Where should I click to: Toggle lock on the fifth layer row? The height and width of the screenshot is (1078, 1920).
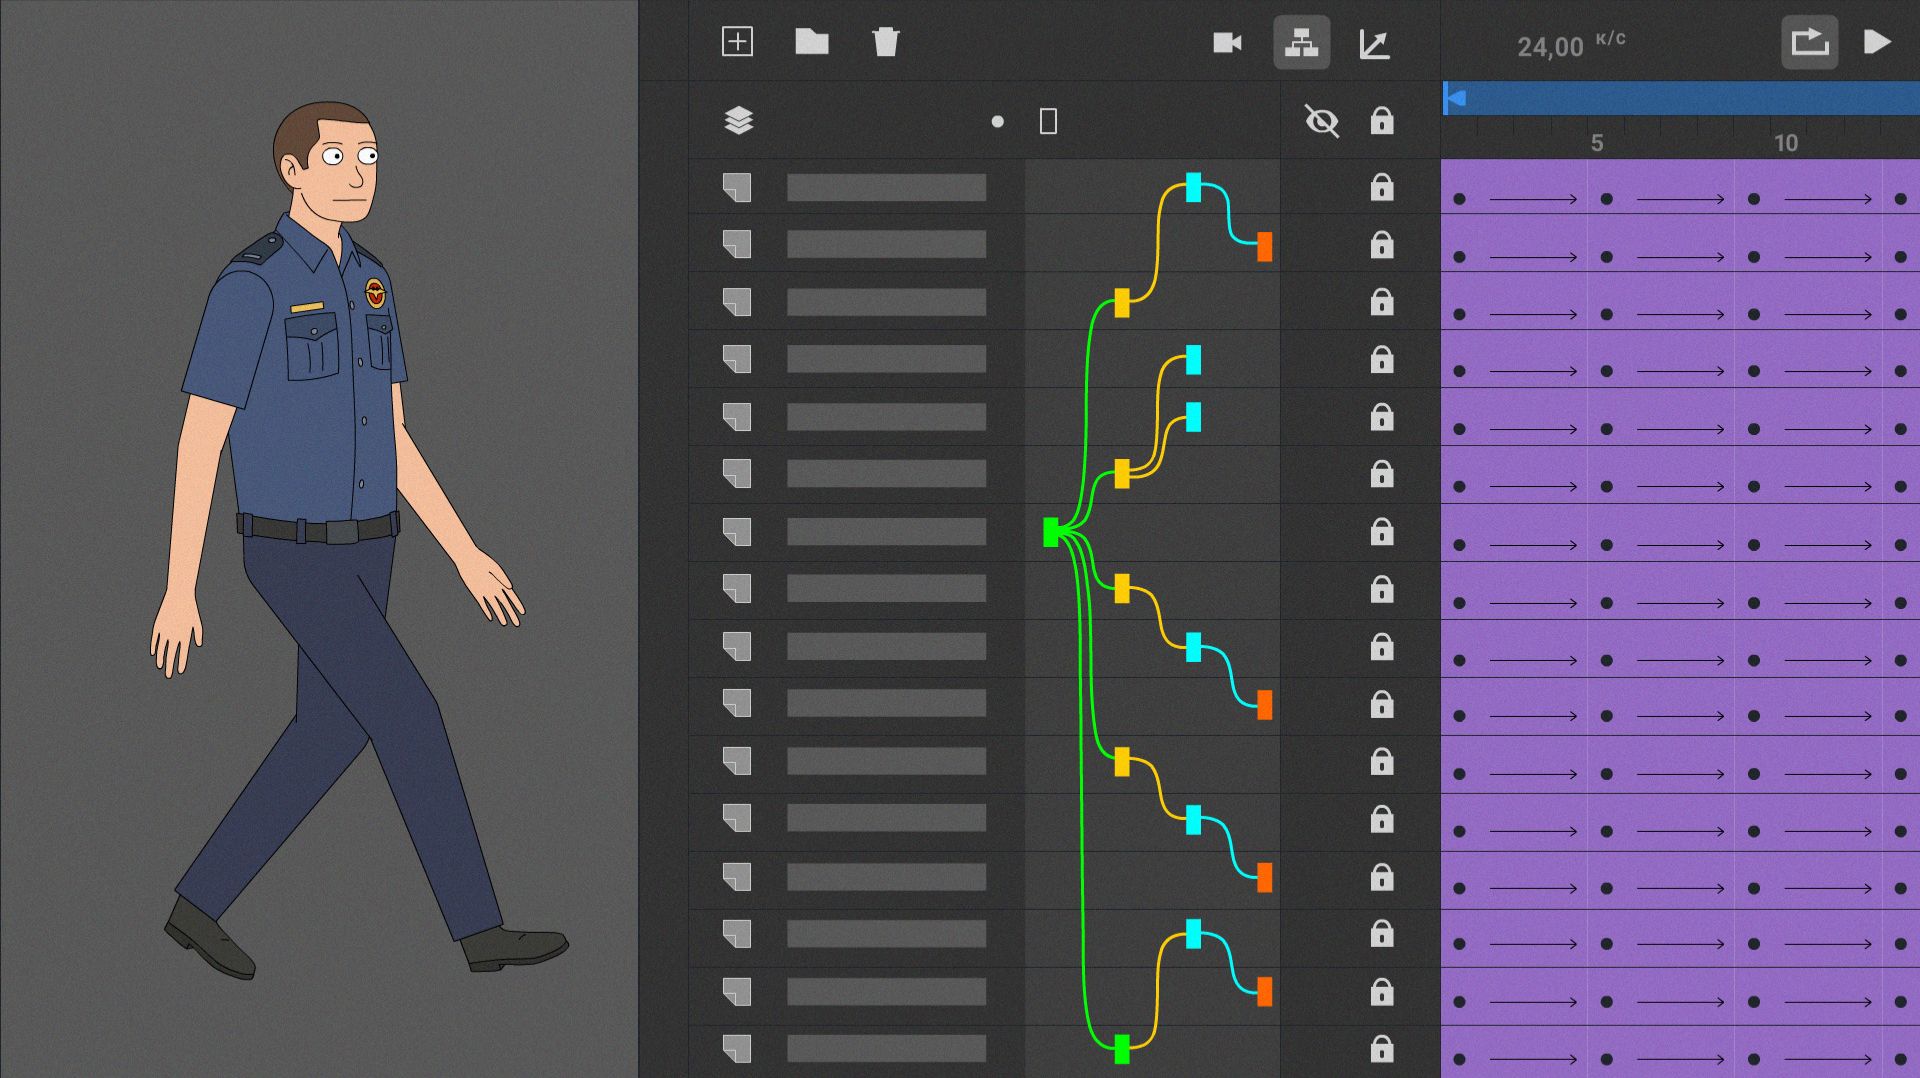click(x=1381, y=416)
